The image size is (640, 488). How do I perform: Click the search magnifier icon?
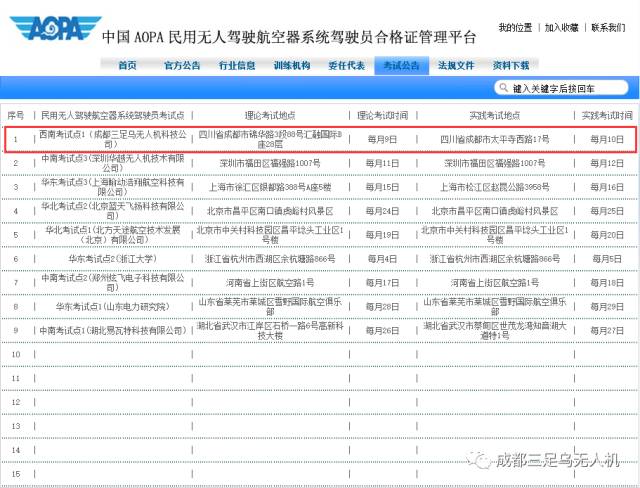502,88
